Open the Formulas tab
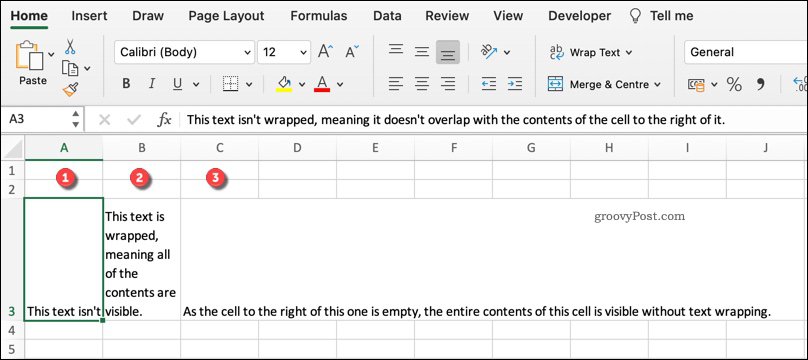This screenshot has width=808, height=360. tap(318, 16)
